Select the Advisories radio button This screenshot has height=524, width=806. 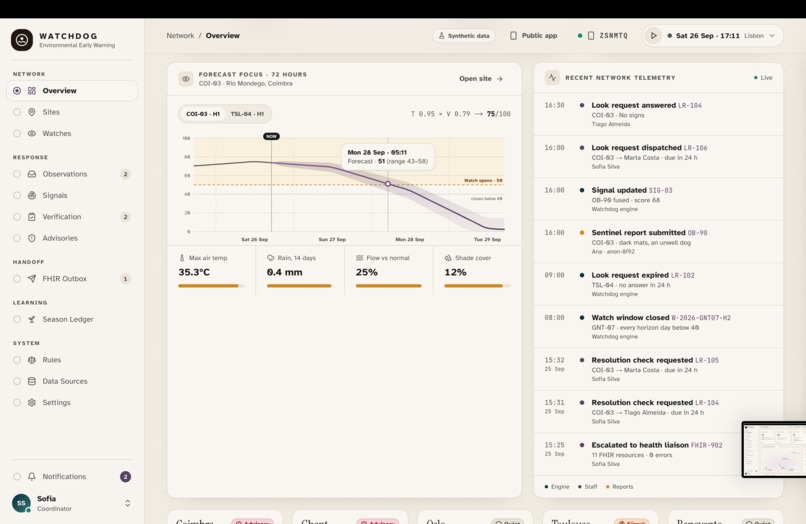pos(17,238)
